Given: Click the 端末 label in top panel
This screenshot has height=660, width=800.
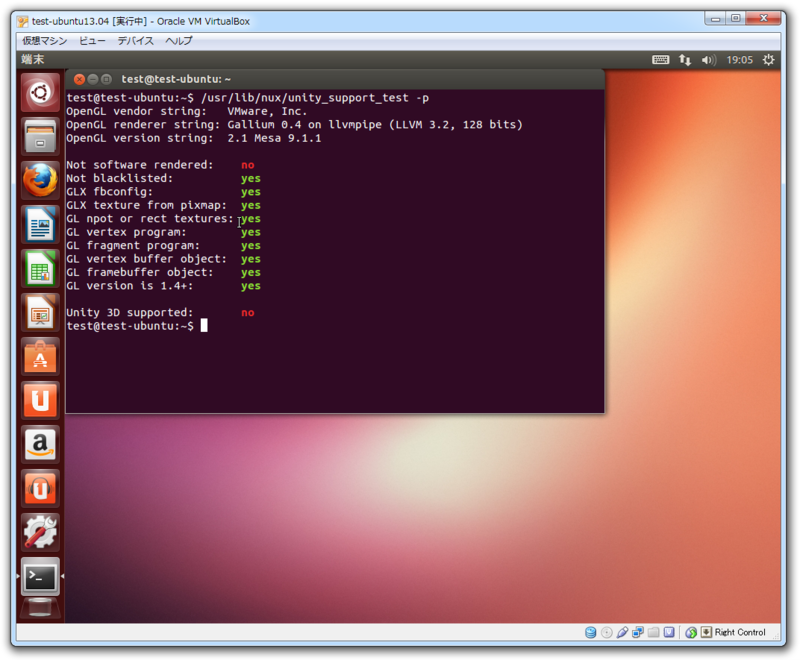Looking at the screenshot, I should coord(33,59).
